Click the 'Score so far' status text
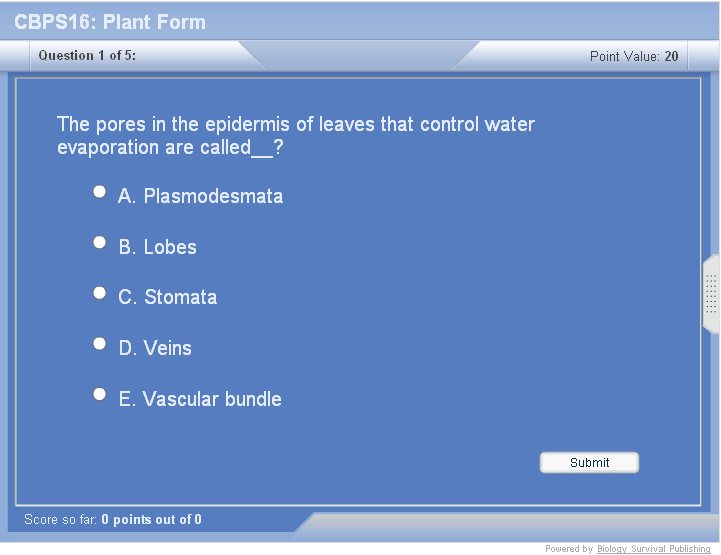Image resolution: width=721 pixels, height=555 pixels. click(112, 519)
